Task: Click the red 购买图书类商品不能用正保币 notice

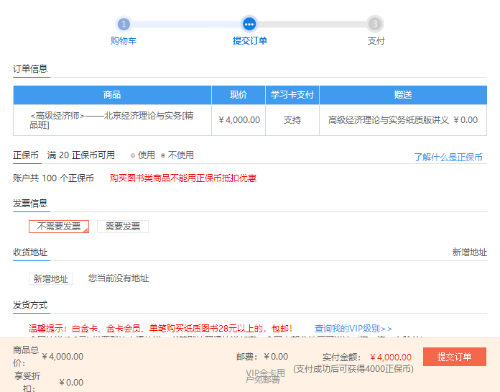Action: pyautogui.click(x=183, y=178)
